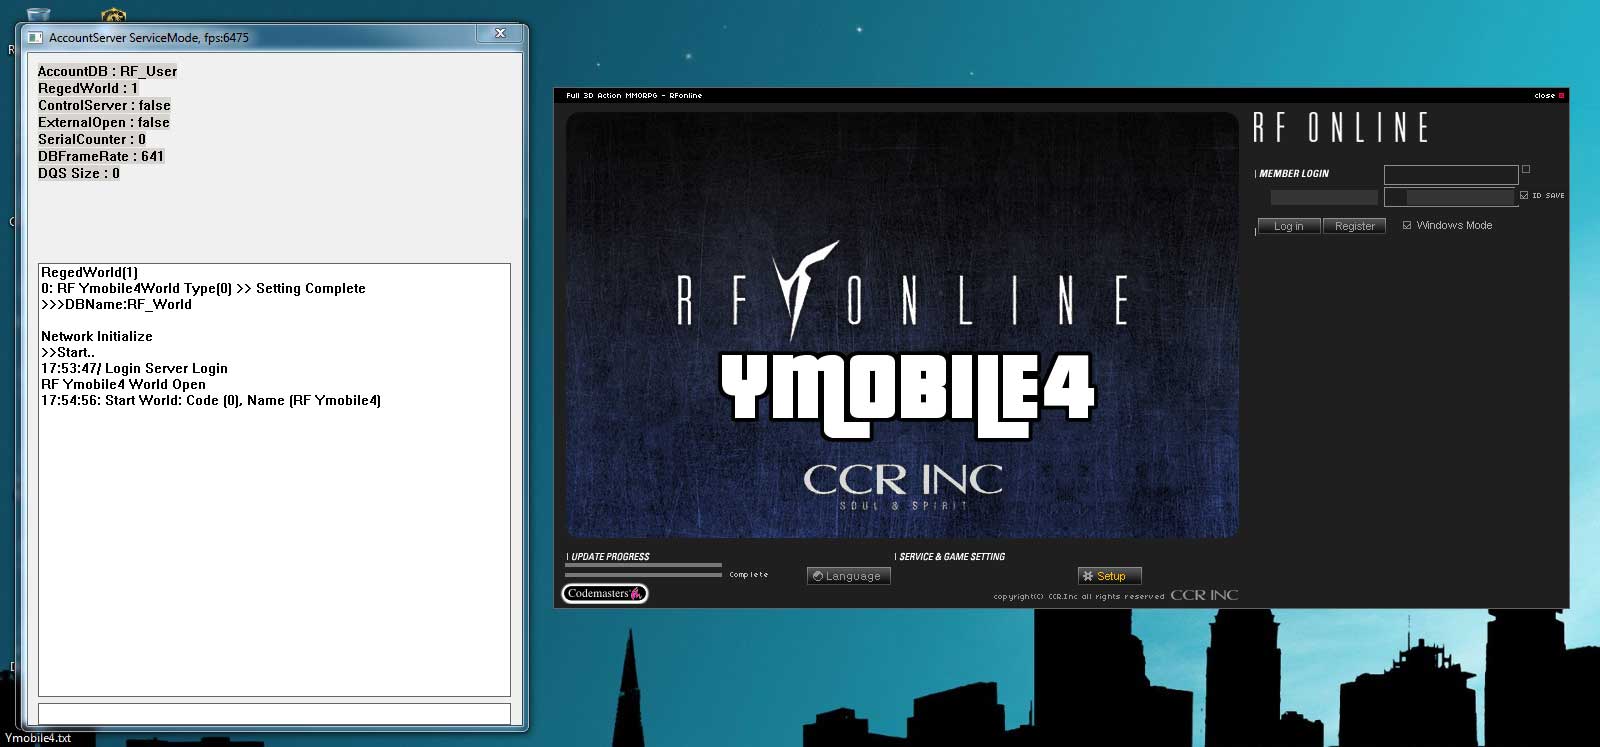This screenshot has width=1600, height=747.
Task: Click the CCR INC logo at launcher bottom
Action: point(1204,595)
